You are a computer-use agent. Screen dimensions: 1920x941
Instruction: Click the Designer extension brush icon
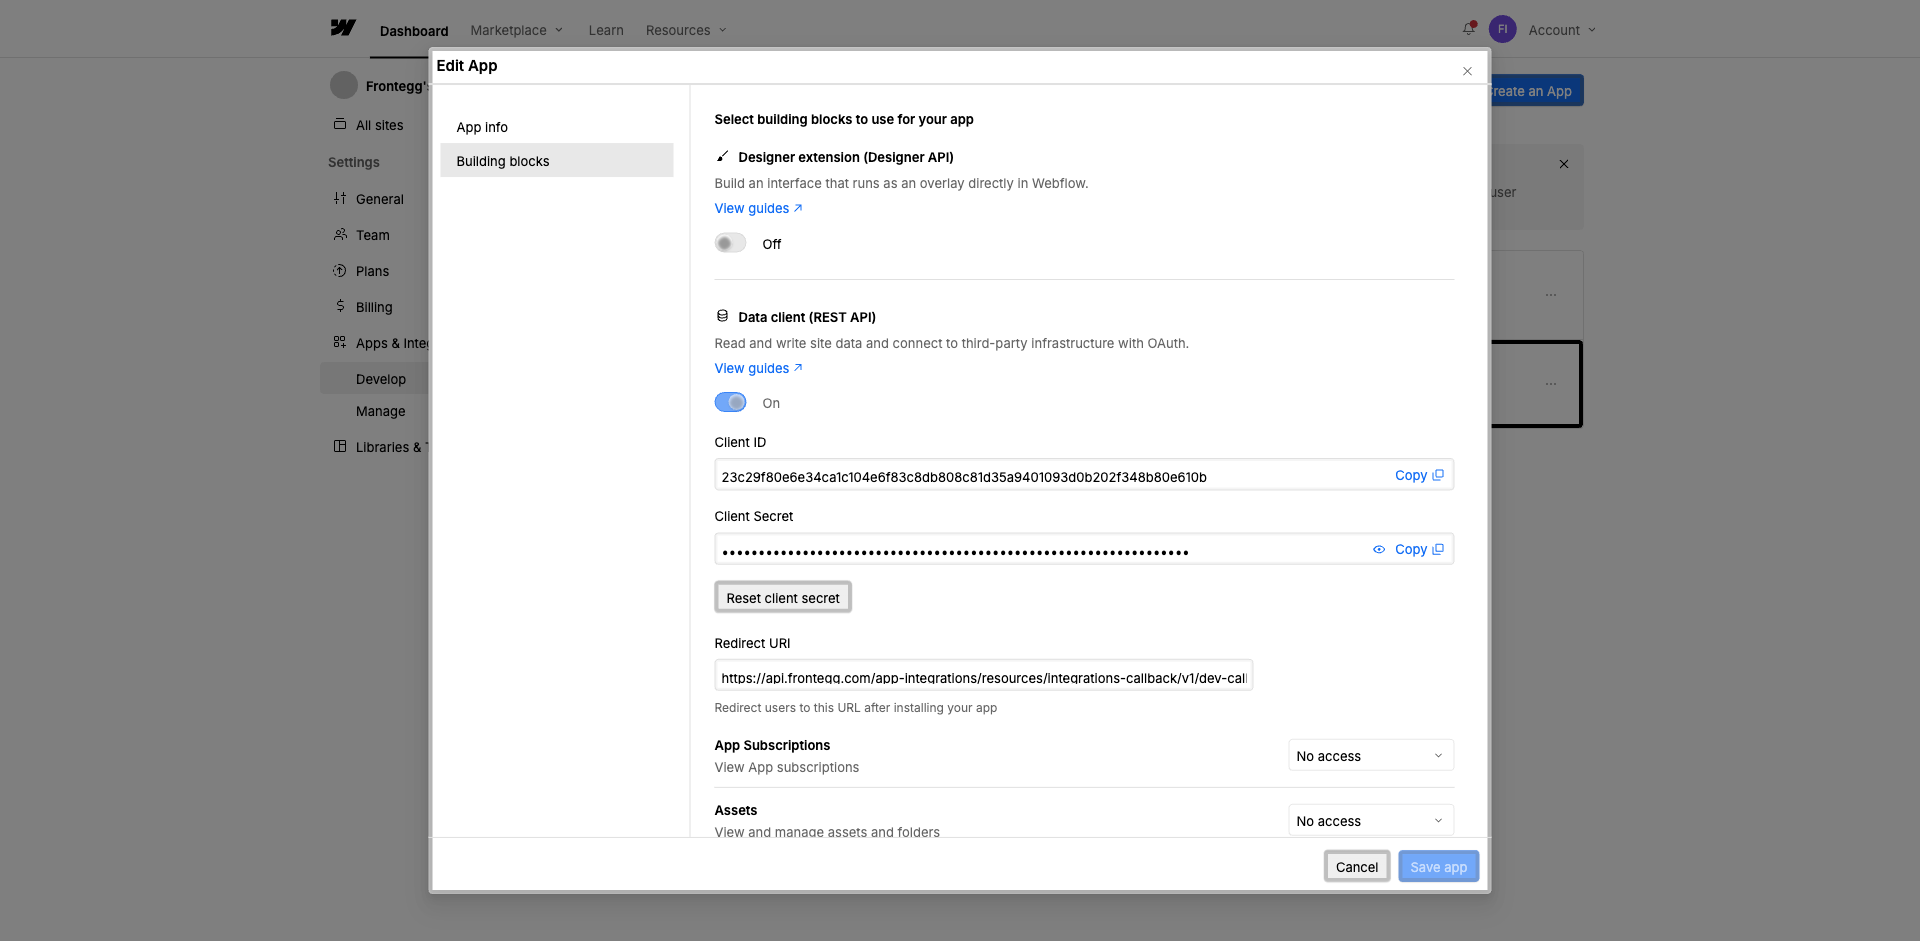pos(722,156)
